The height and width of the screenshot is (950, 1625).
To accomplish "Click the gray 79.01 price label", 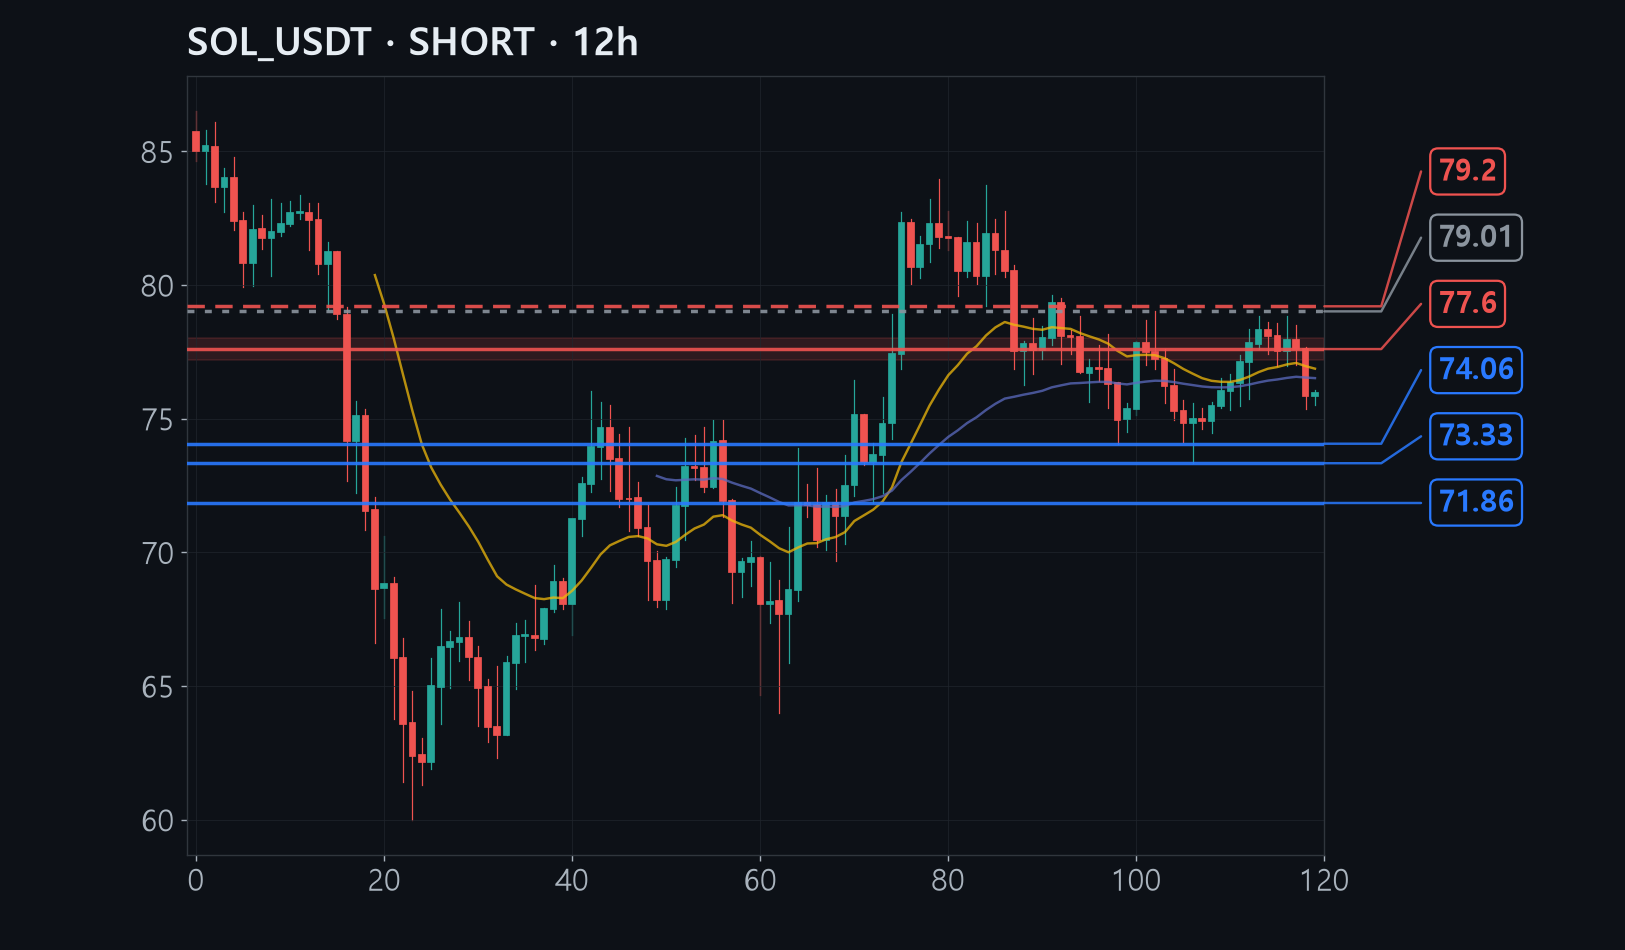I will coord(1476,237).
